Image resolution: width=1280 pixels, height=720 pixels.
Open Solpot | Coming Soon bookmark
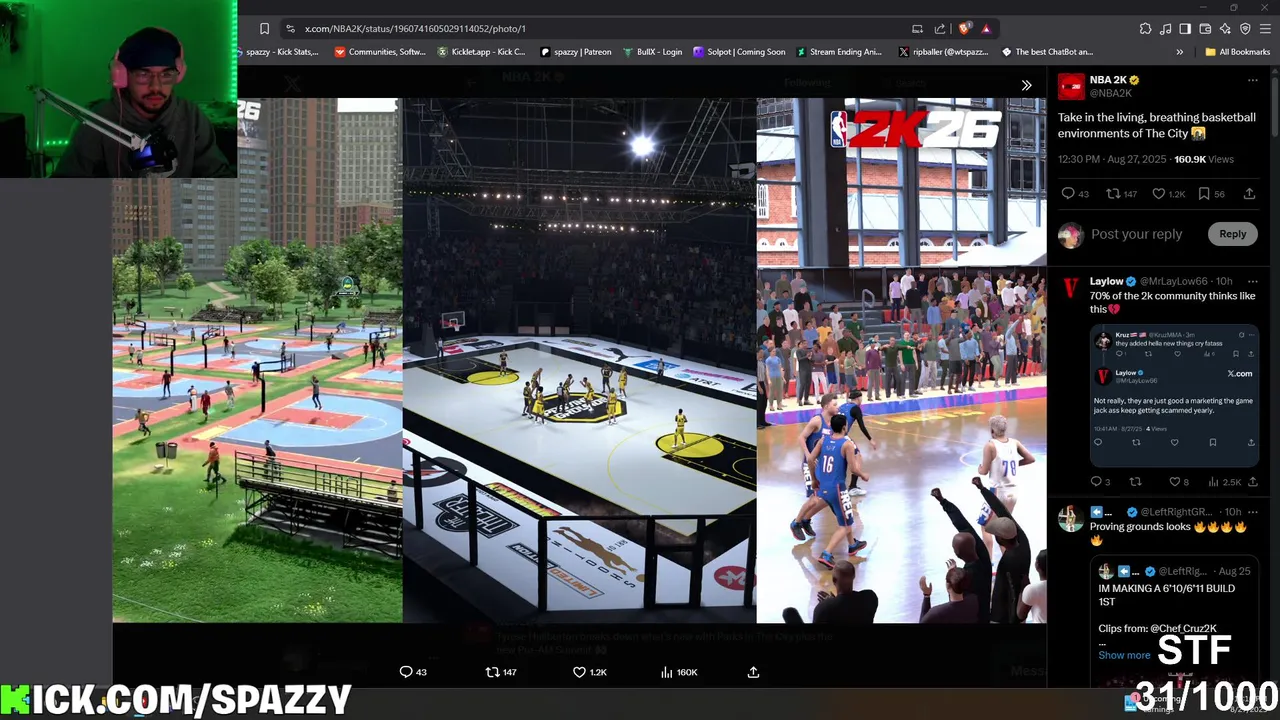tap(739, 52)
